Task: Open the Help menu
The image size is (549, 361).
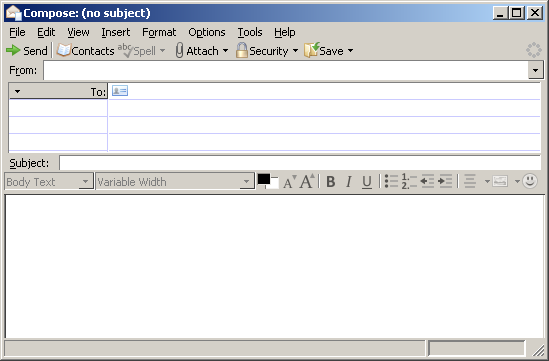Action: click(x=285, y=32)
